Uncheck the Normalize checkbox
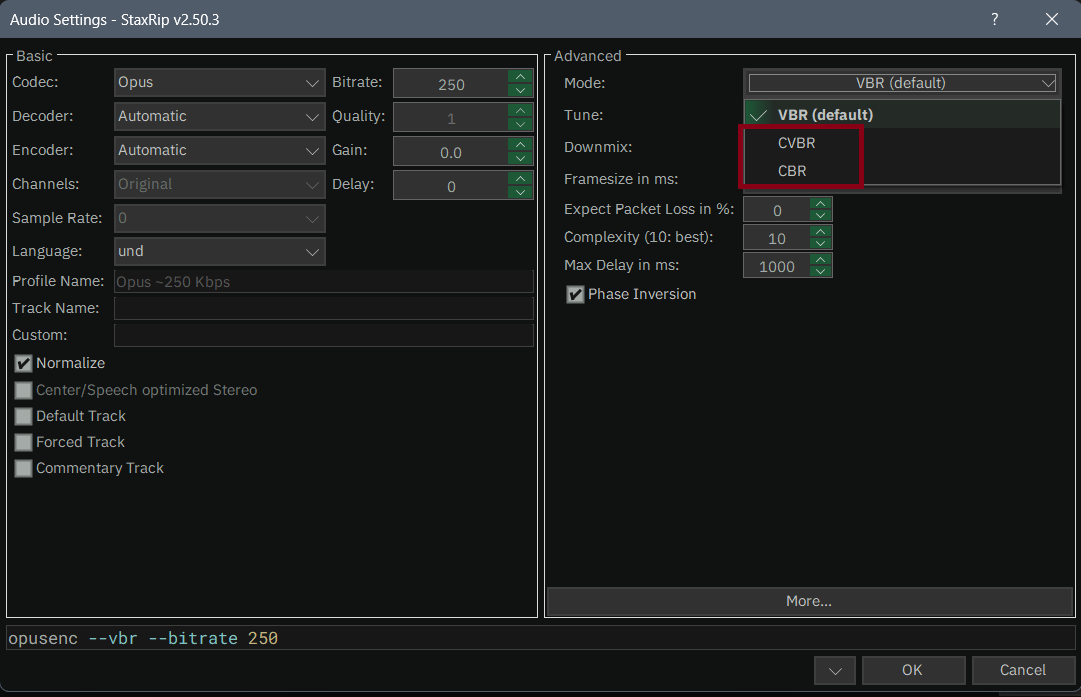The image size is (1081, 697). coord(23,363)
